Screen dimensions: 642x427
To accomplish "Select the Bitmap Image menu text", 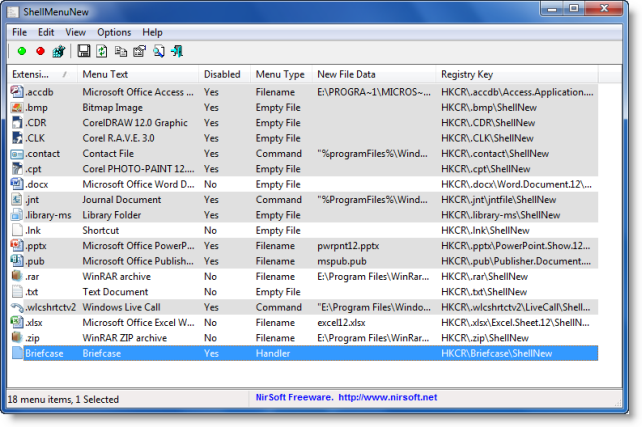I will [x=113, y=107].
